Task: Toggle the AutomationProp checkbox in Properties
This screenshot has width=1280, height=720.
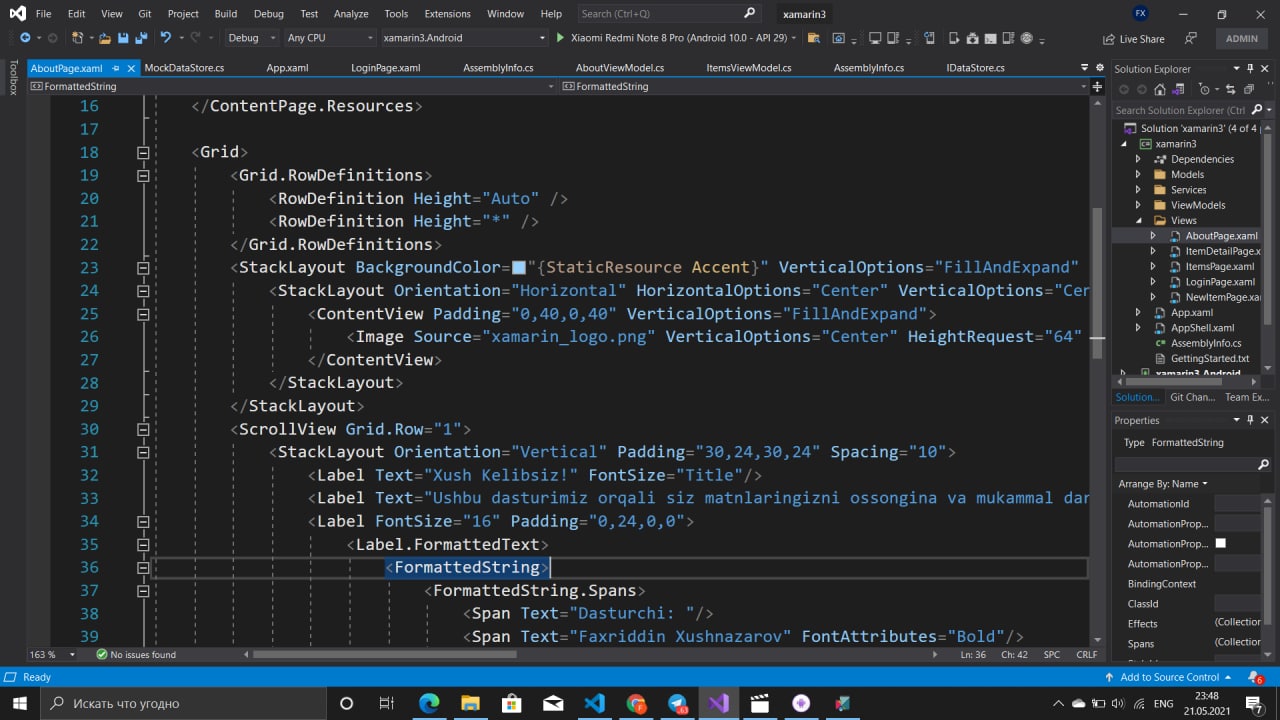Action: coord(1220,543)
